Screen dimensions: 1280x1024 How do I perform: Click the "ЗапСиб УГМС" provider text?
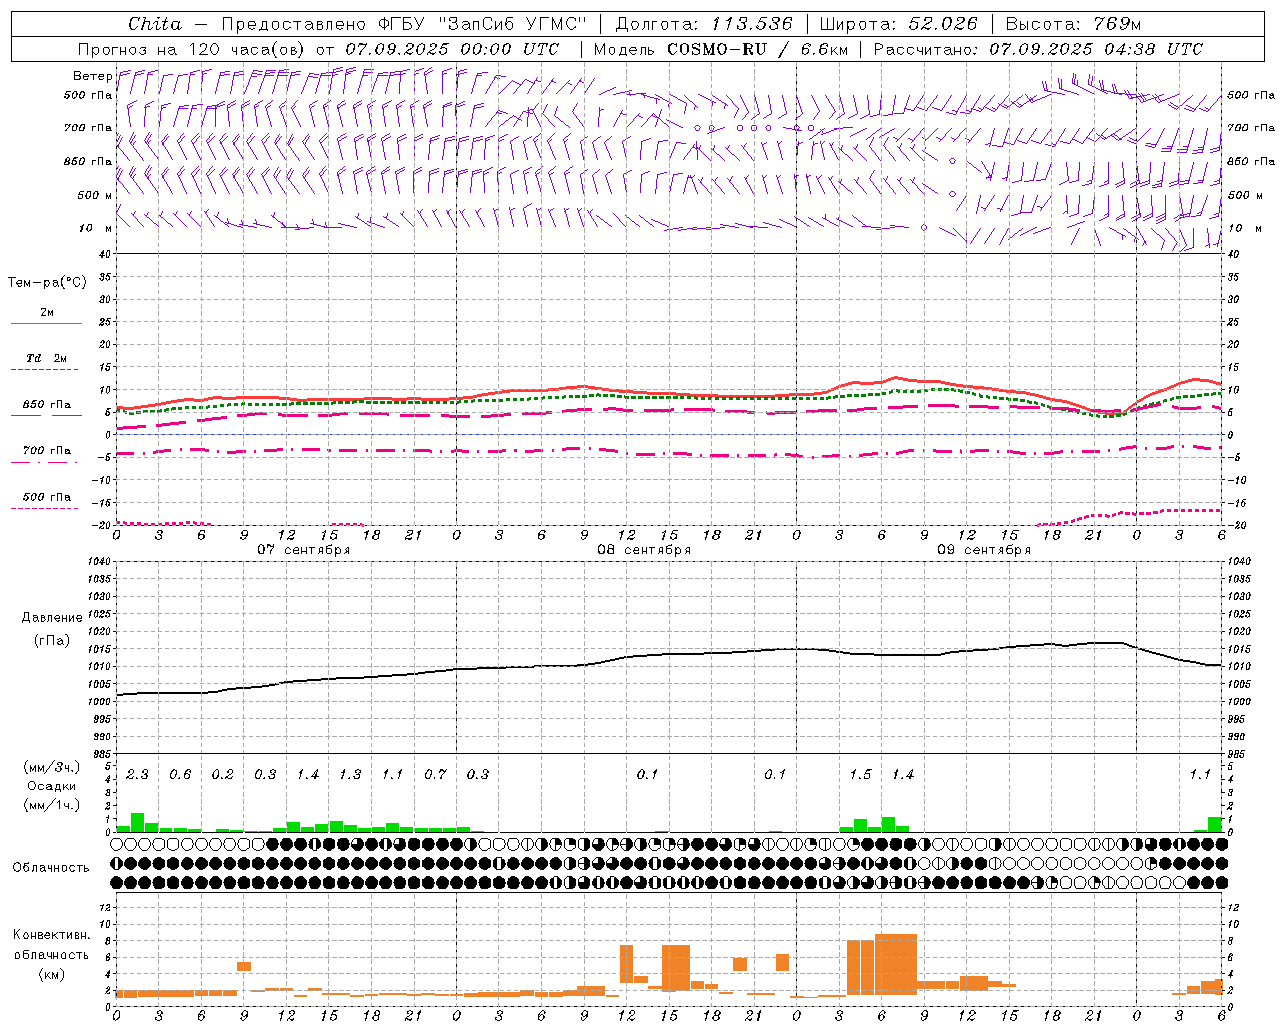513,24
